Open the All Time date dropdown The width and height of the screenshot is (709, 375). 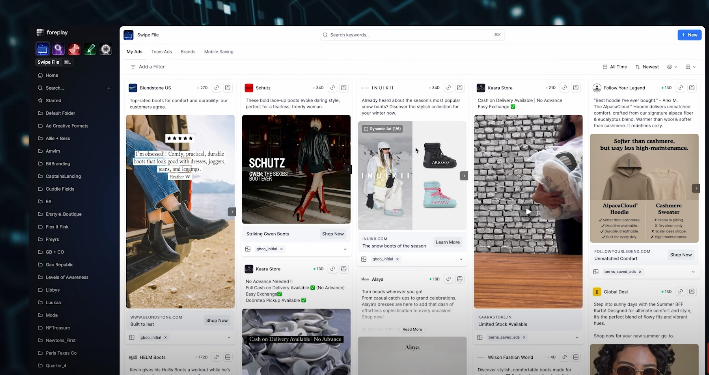(x=614, y=67)
